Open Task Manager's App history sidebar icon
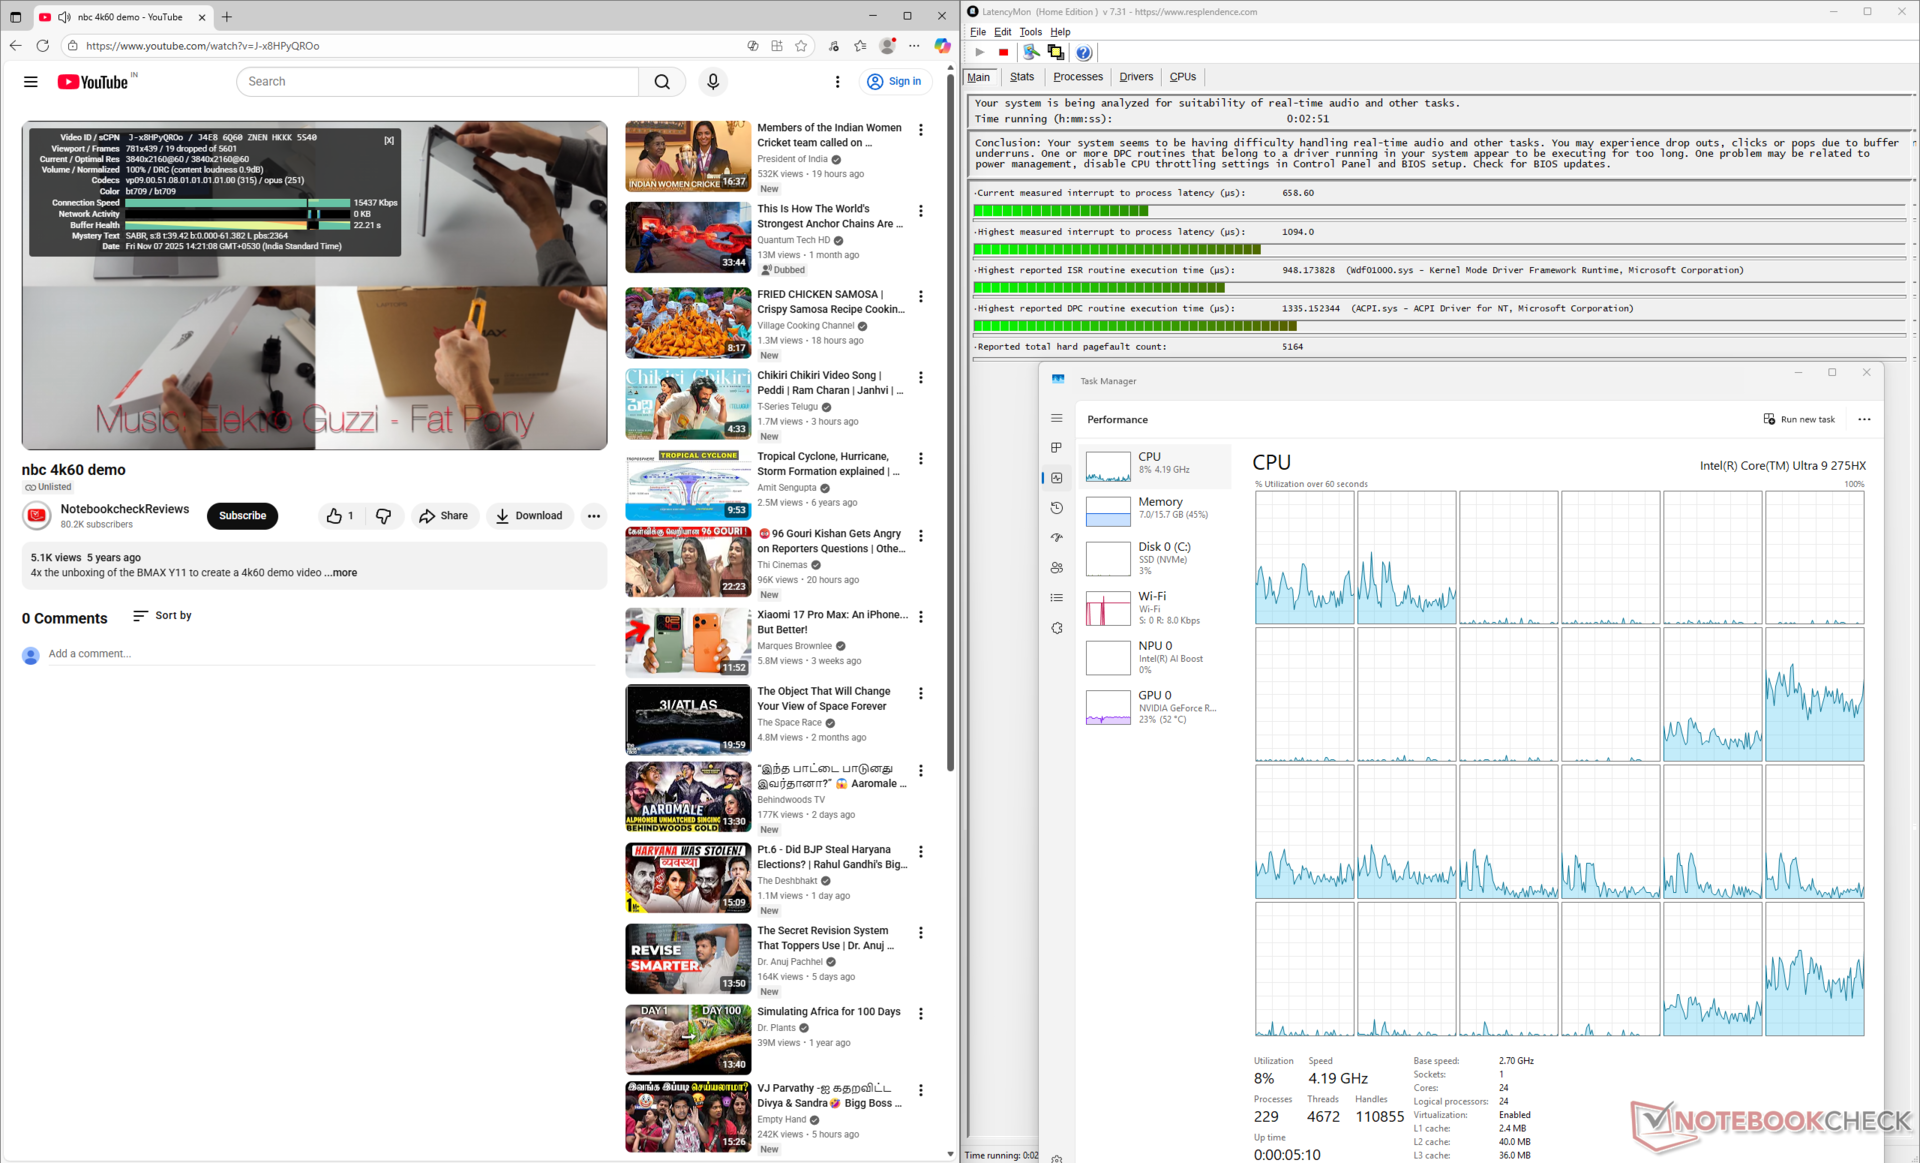Viewport: 1920px width, 1163px height. point(1057,508)
